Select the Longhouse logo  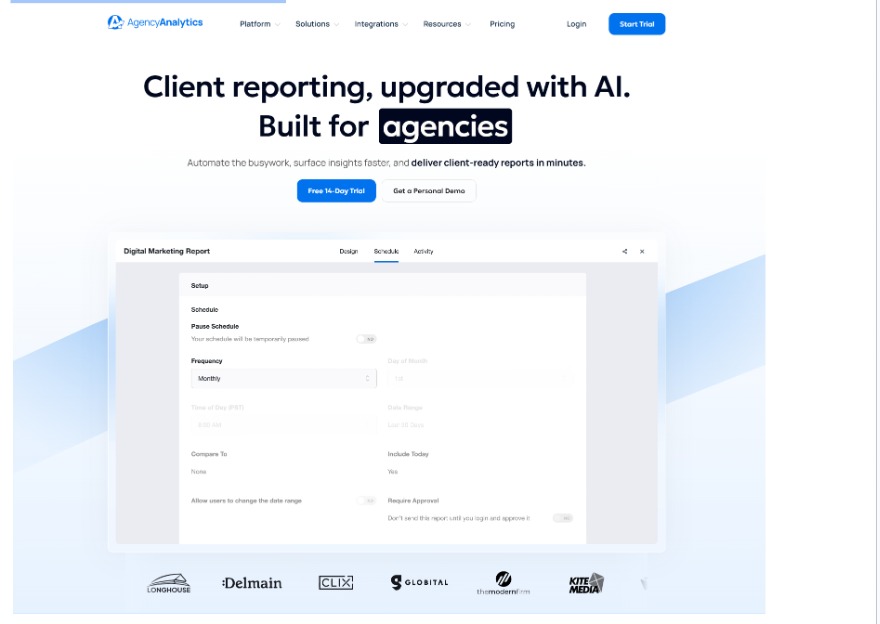point(170,580)
